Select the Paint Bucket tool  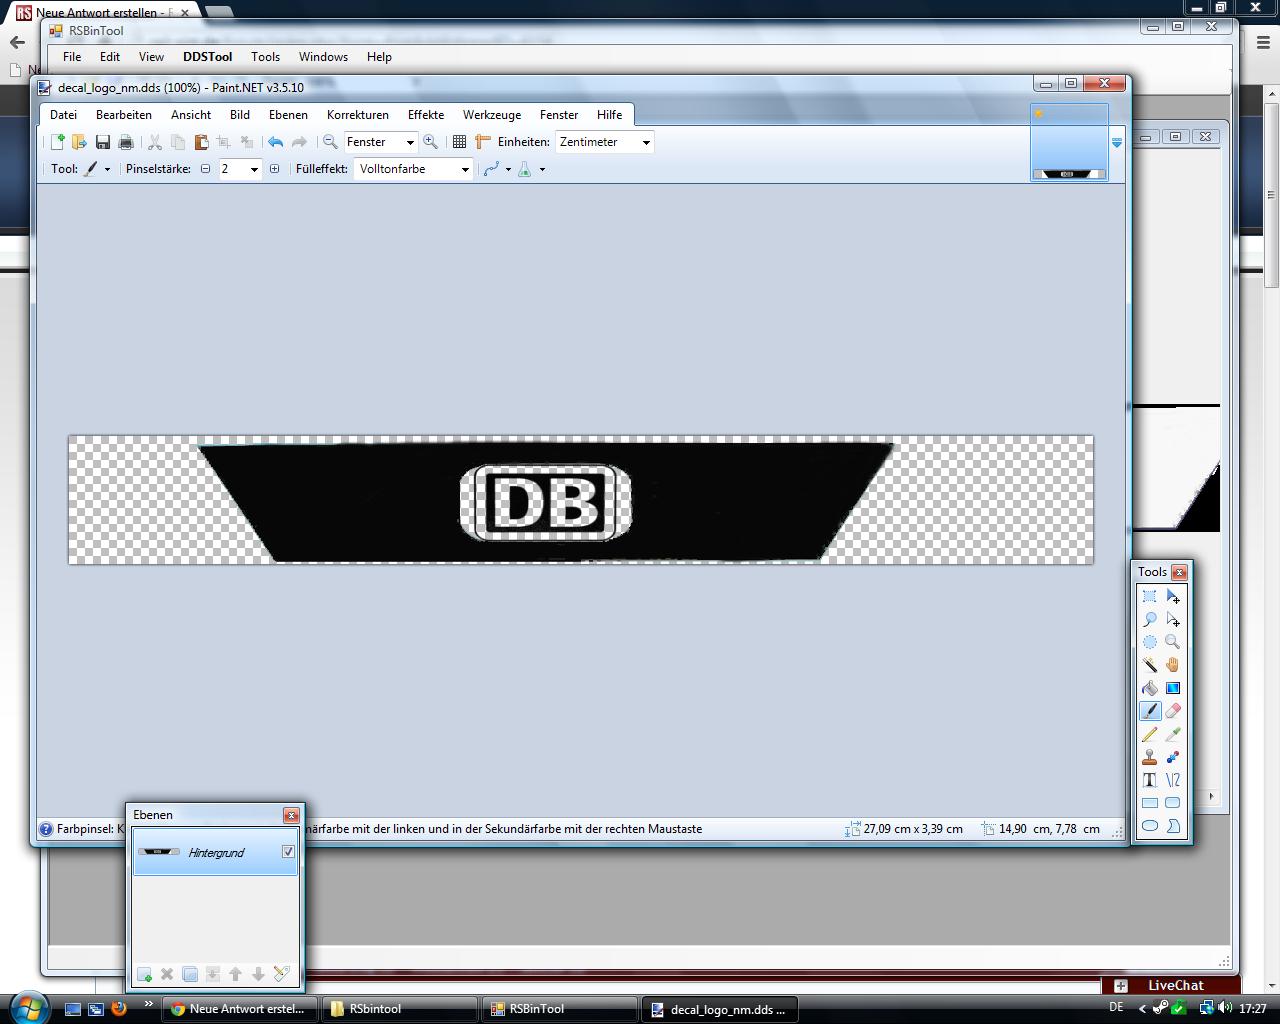(1150, 688)
